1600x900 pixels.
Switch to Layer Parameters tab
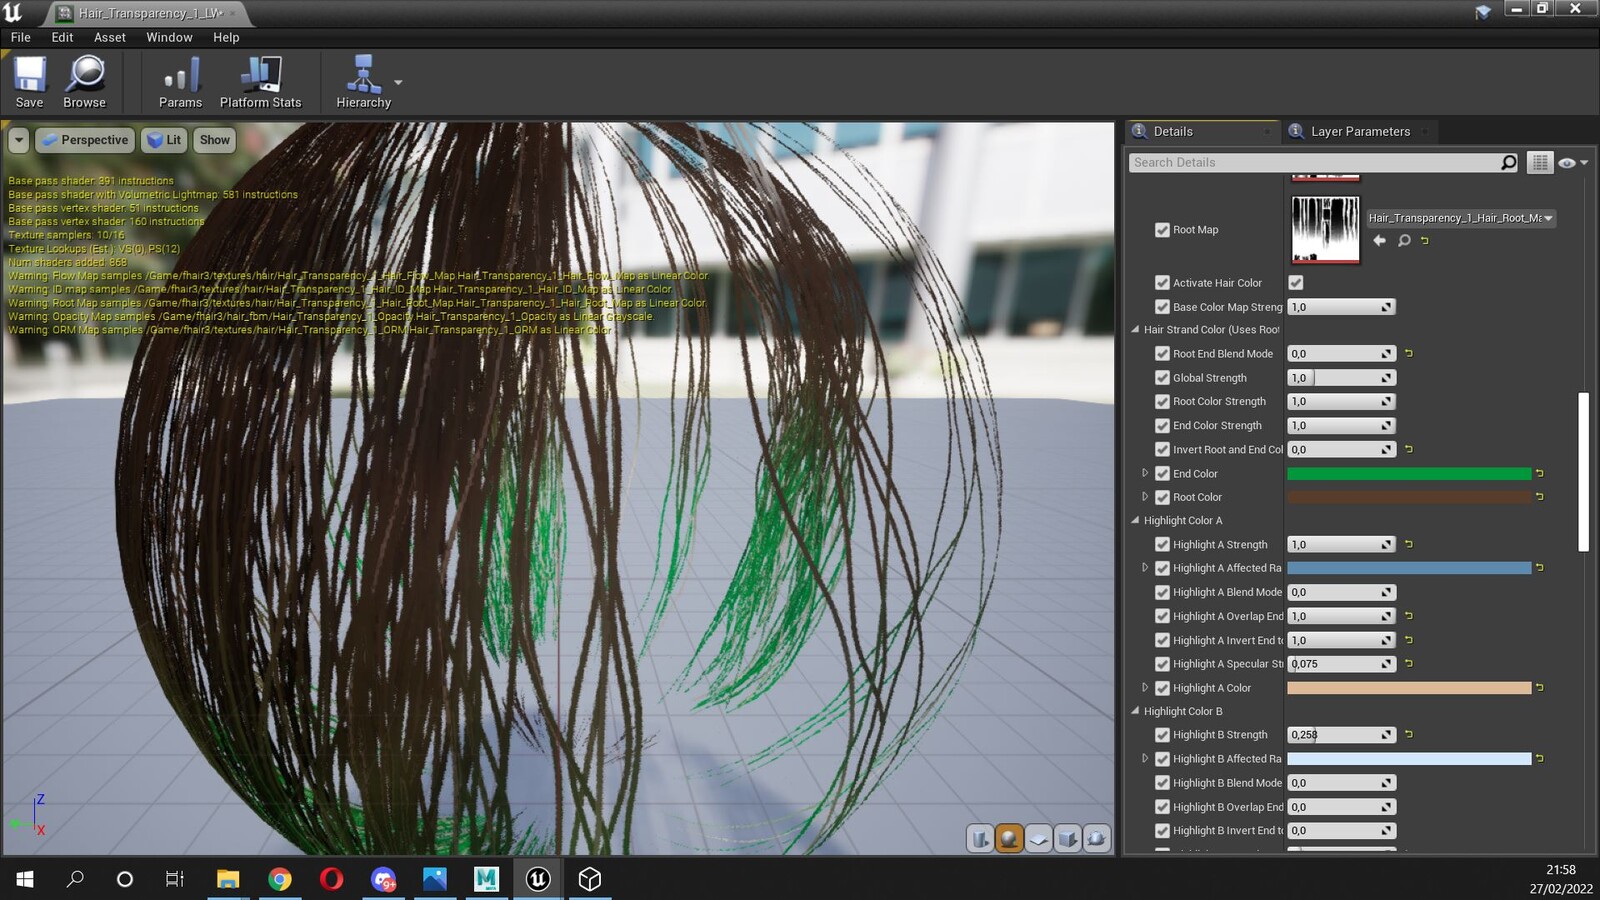tap(1360, 131)
